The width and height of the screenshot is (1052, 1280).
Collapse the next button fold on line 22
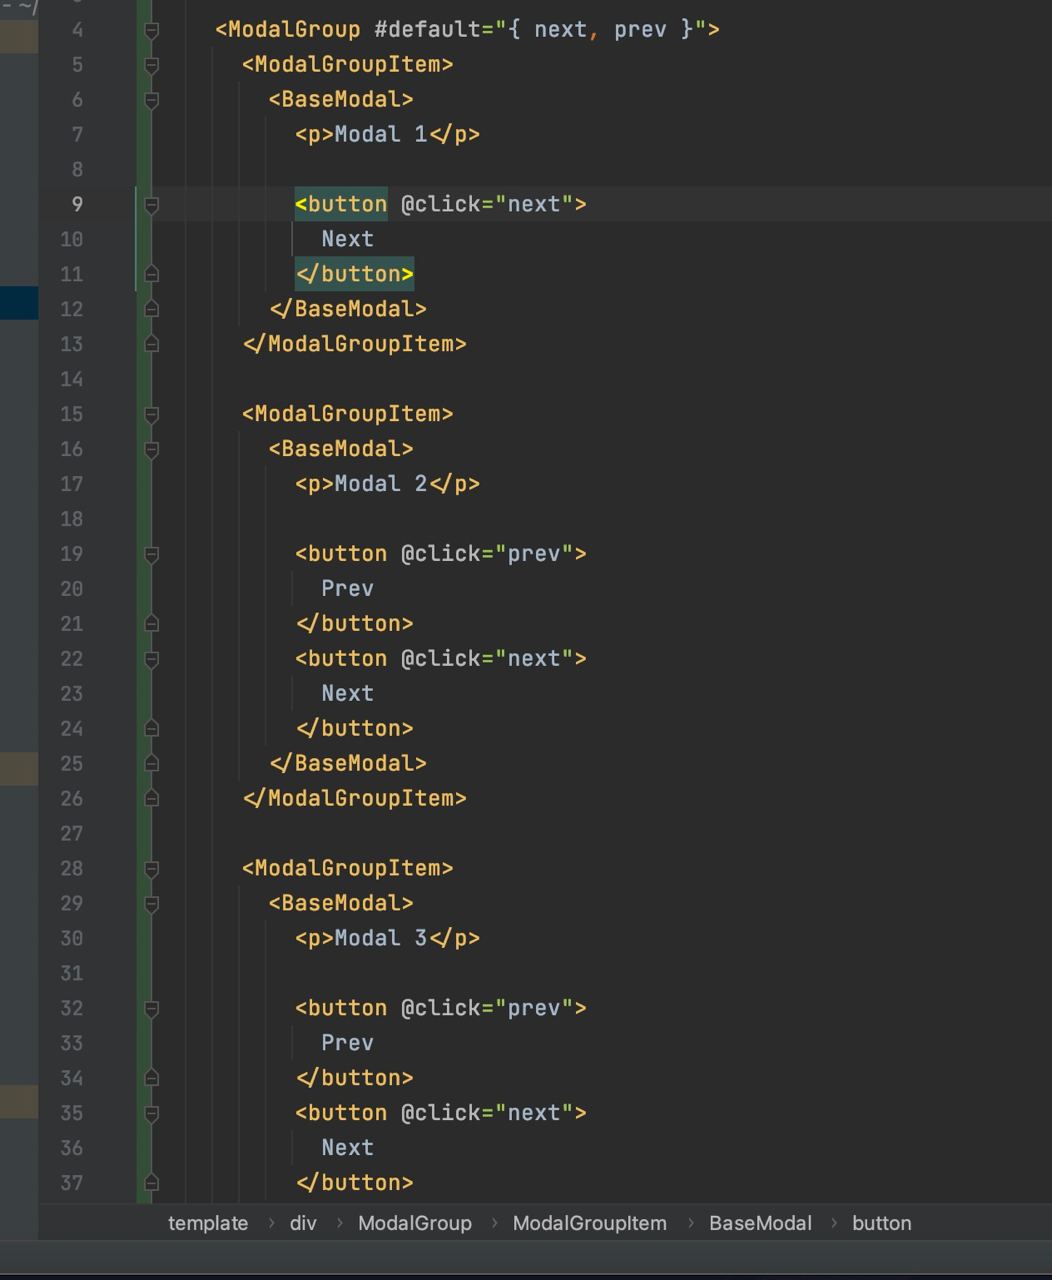[151, 660]
